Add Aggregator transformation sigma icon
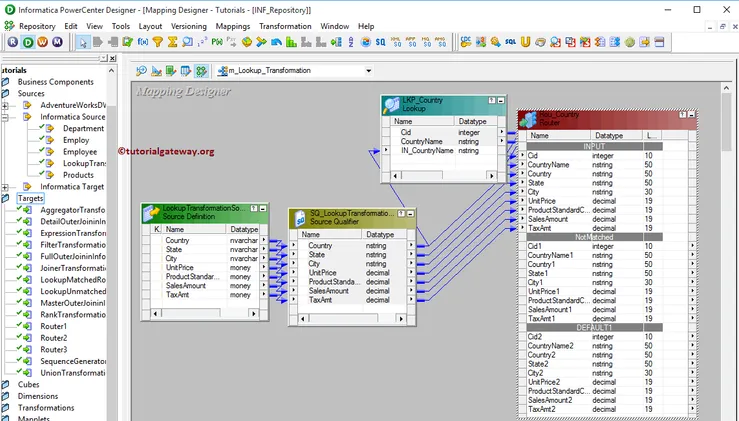This screenshot has height=421, width=739. coord(172,42)
